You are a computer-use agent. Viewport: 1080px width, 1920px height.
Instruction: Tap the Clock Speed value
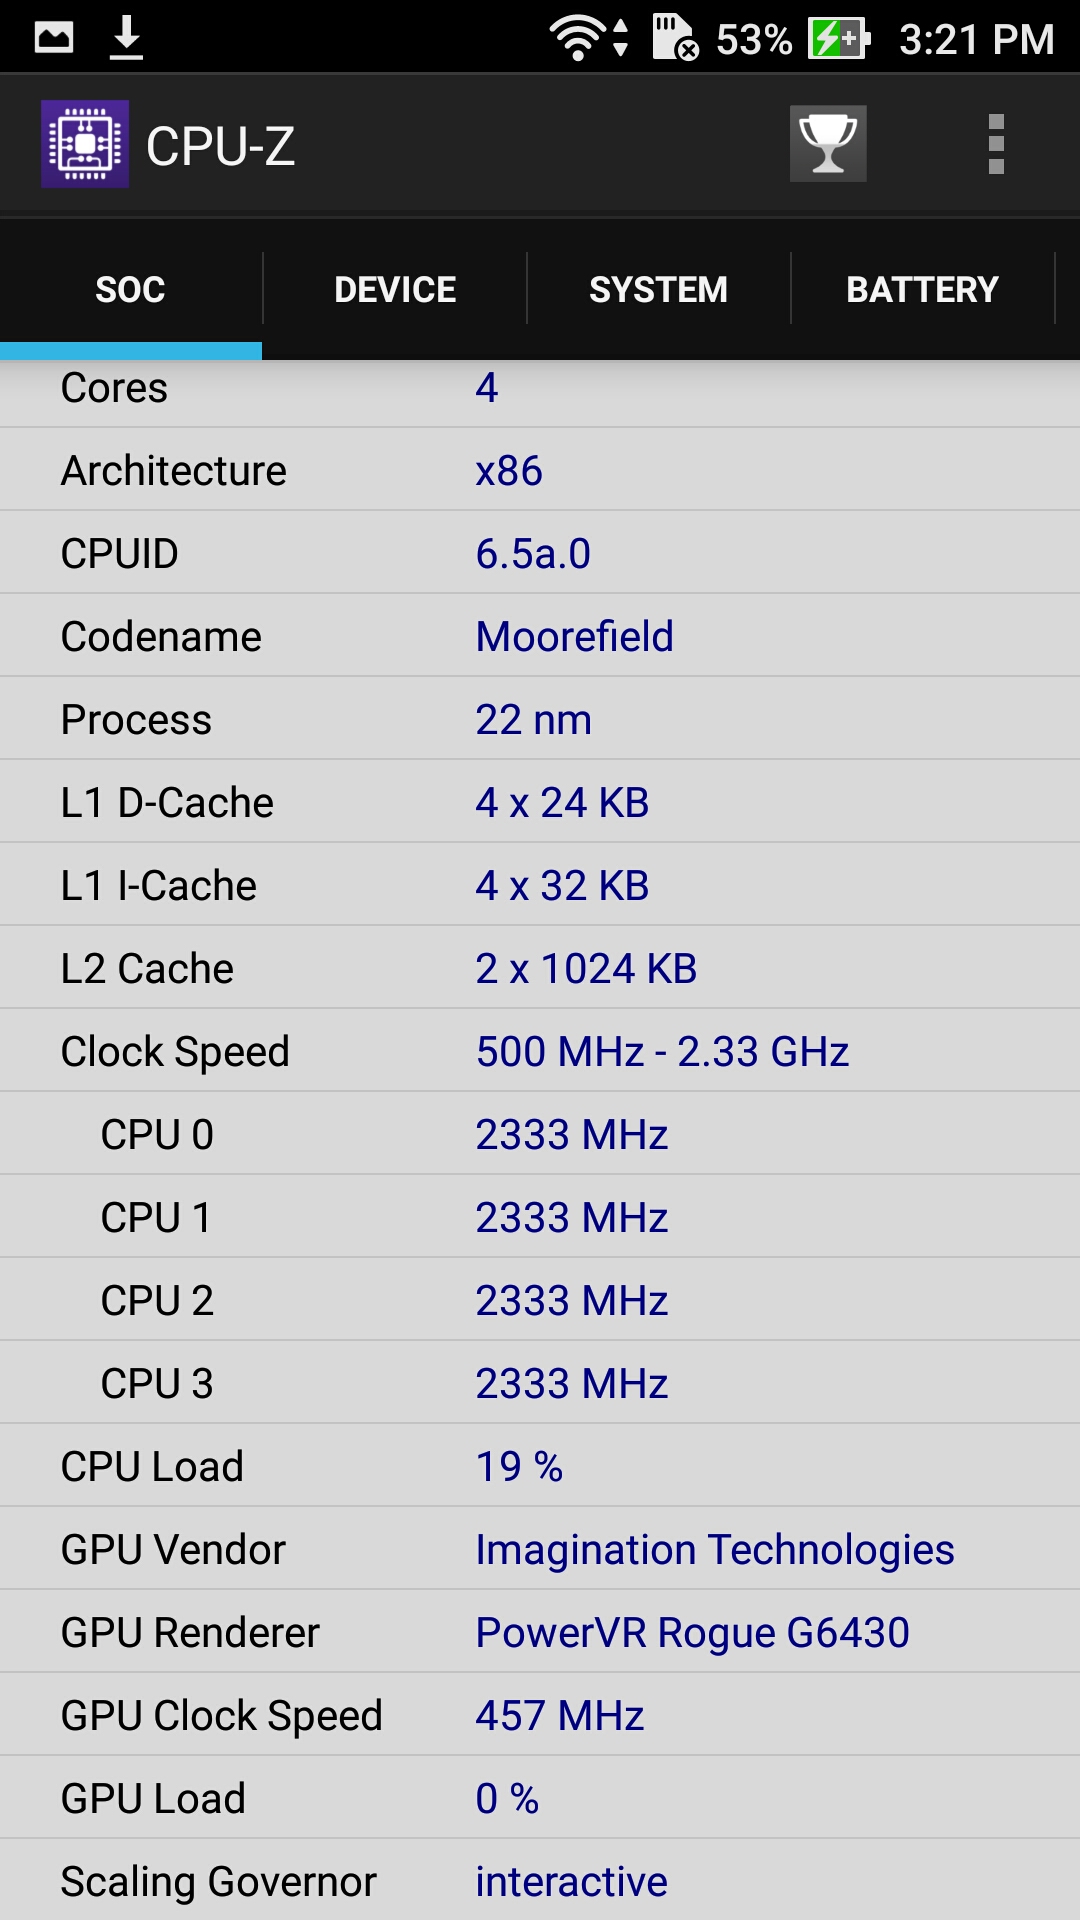(662, 1051)
